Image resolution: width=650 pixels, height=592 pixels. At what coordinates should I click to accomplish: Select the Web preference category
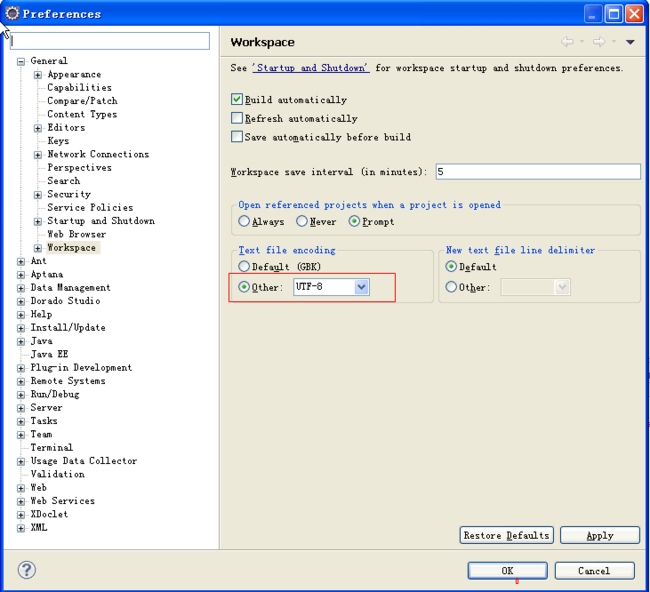[x=39, y=488]
